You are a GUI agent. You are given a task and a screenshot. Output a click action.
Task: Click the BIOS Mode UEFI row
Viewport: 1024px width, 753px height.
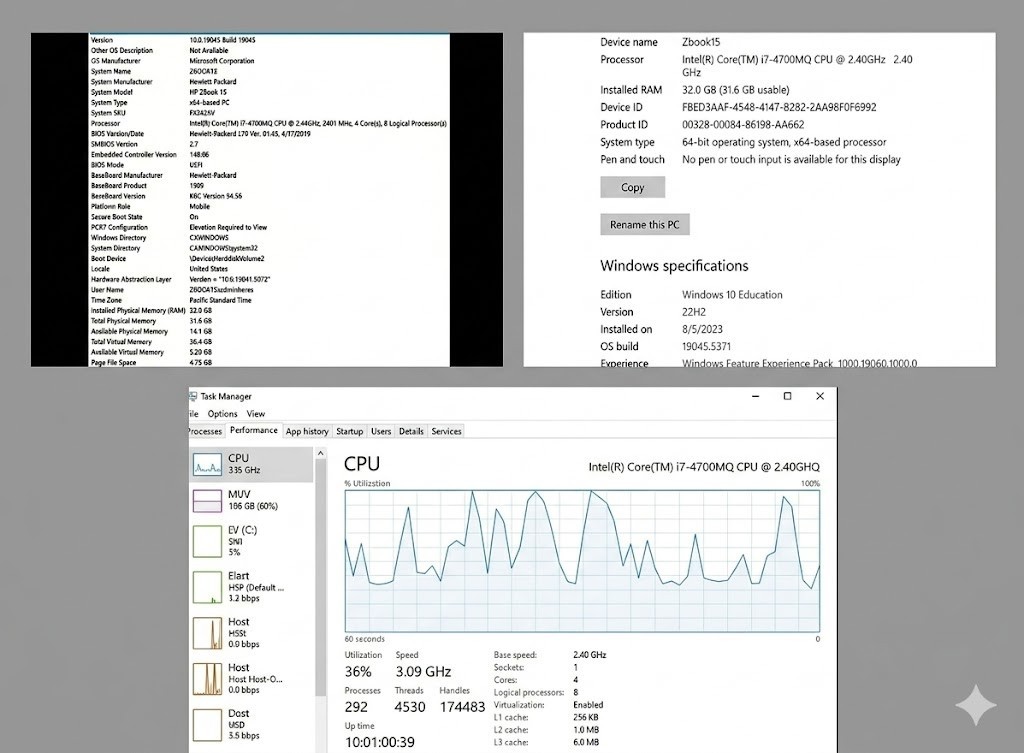[x=269, y=165]
